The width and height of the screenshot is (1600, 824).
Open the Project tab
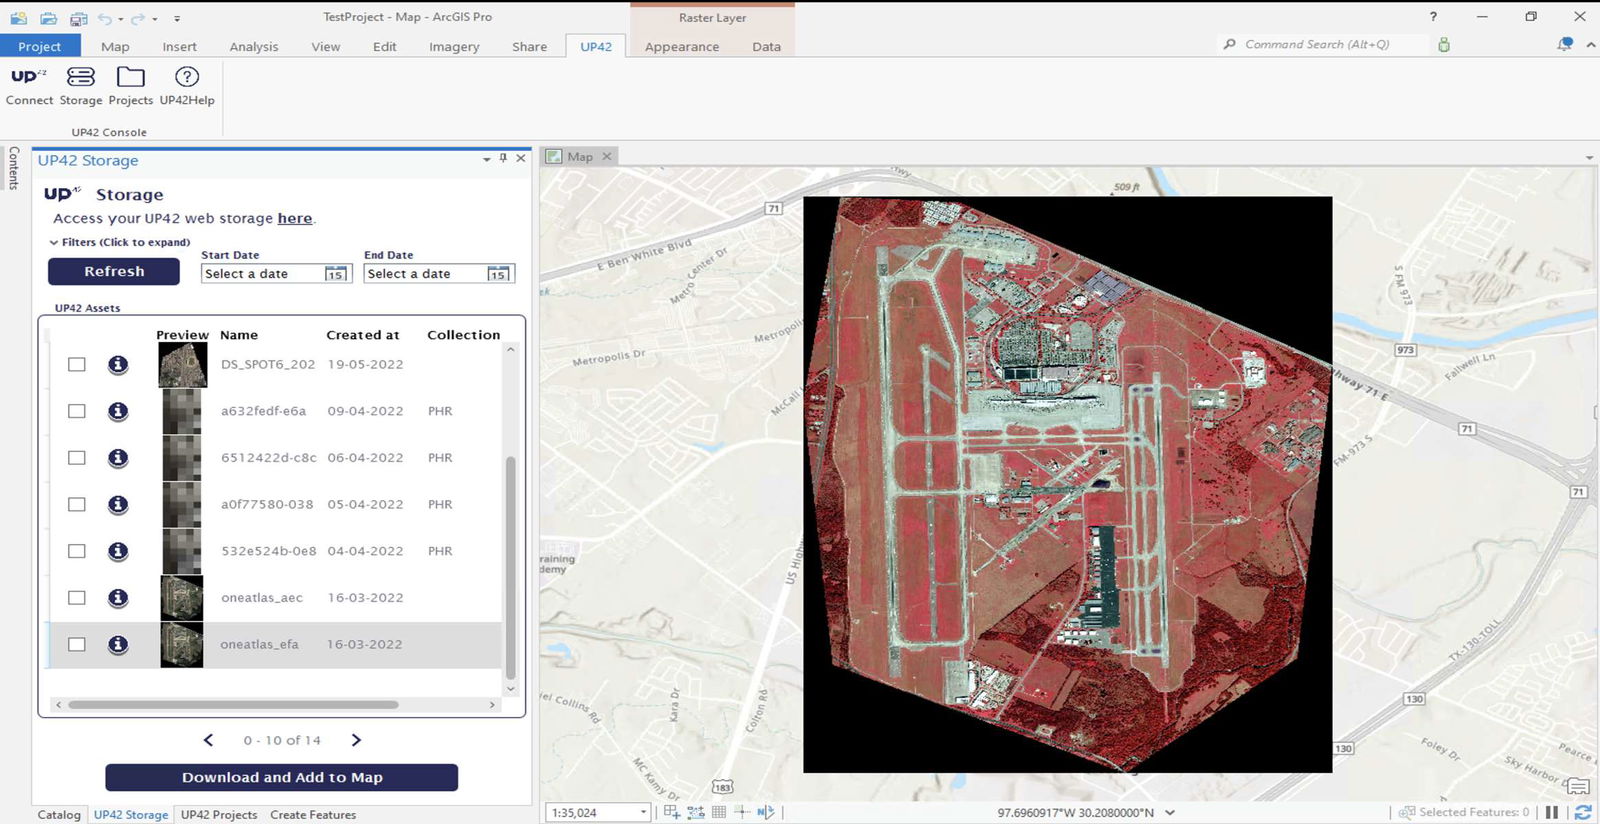(39, 46)
